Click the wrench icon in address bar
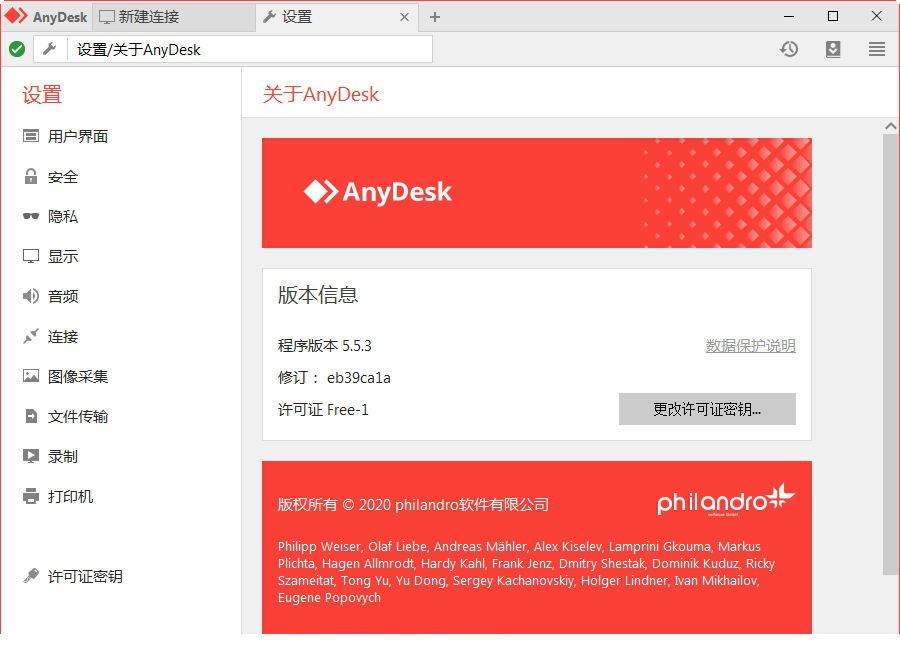Viewport: 900px width, 659px height. coord(50,49)
